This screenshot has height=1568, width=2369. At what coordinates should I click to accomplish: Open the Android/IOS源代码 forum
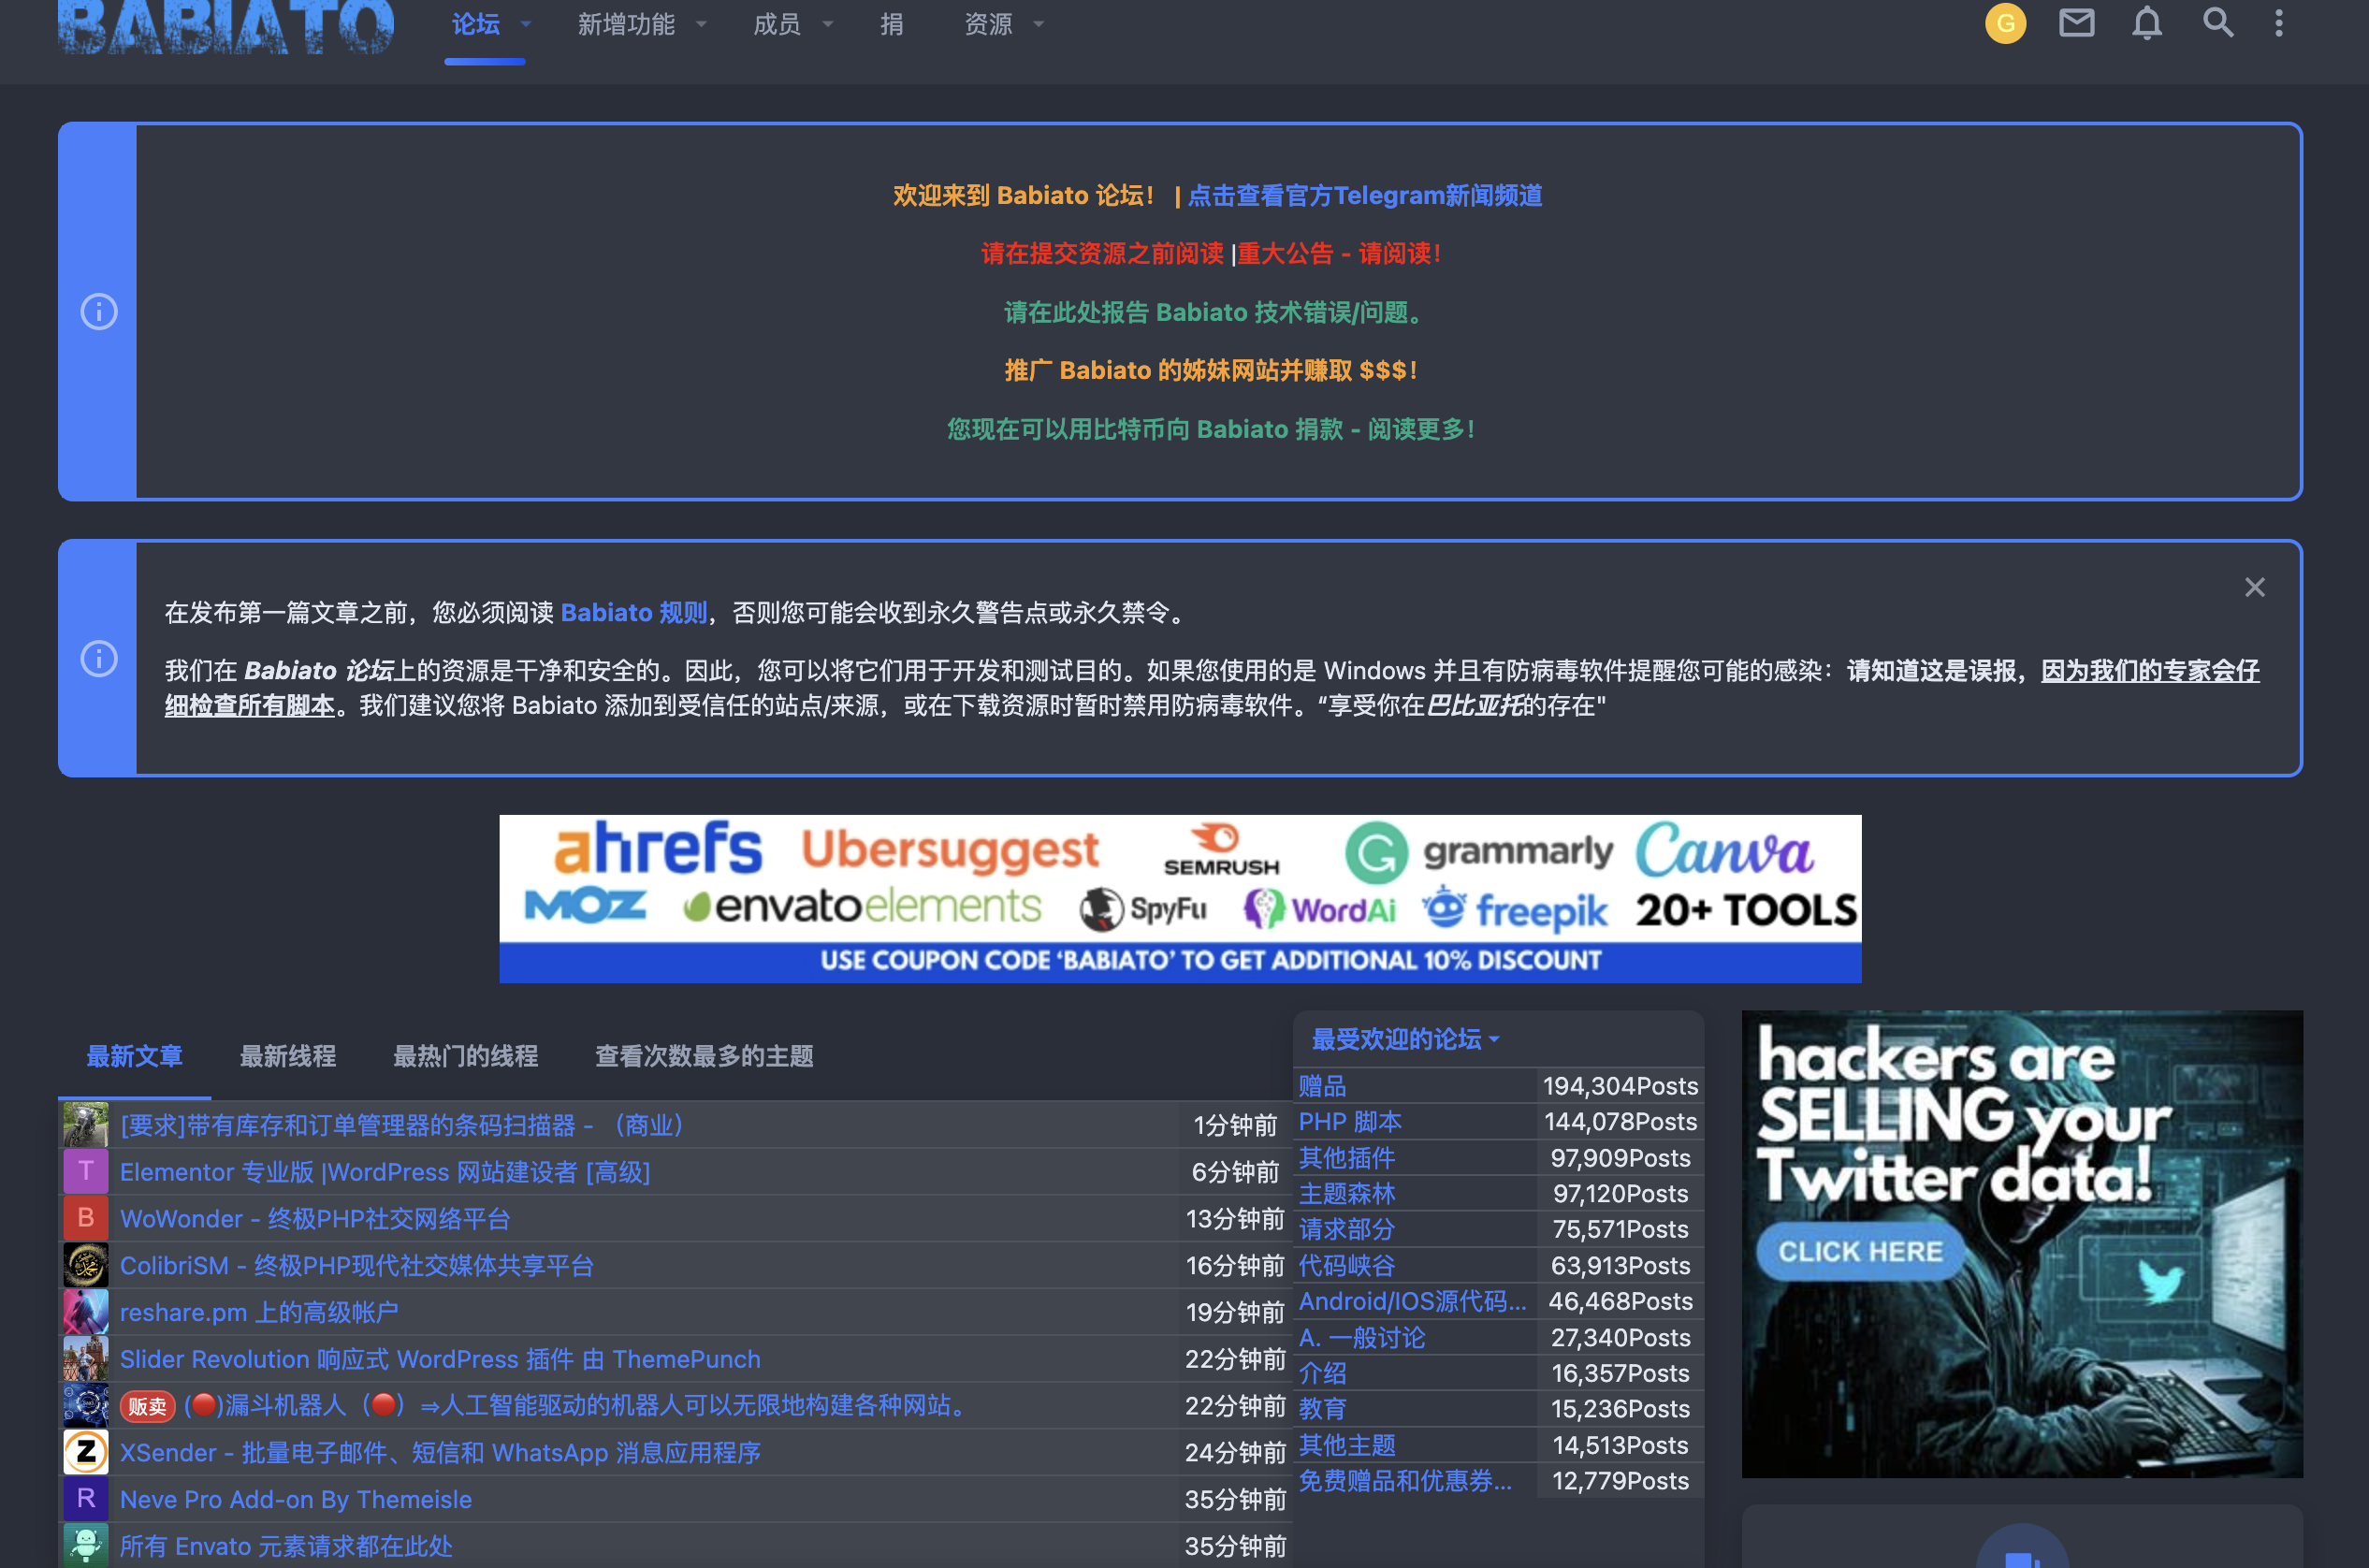tap(1412, 1301)
